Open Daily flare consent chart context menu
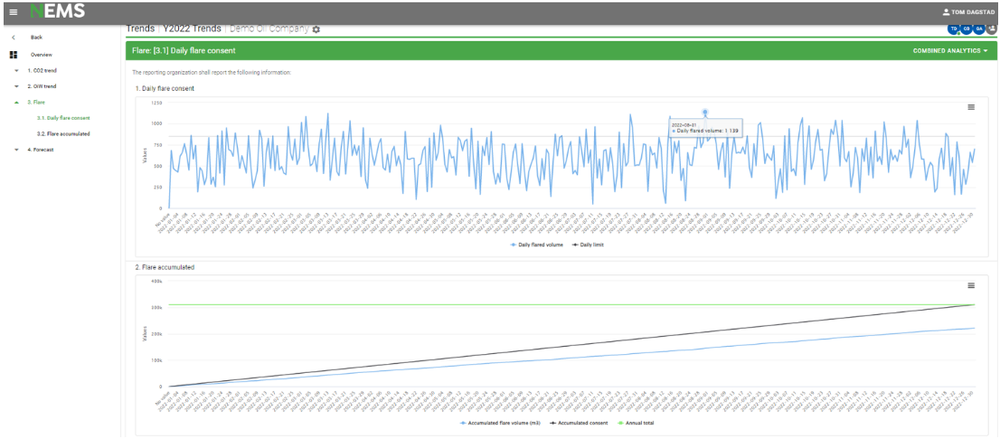The width and height of the screenshot is (1000, 444). click(971, 107)
